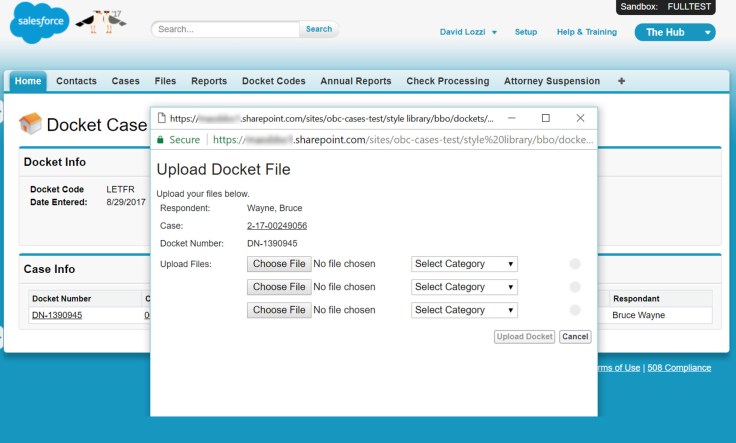Open the Docket Codes tab
This screenshot has height=443, width=736.
click(274, 81)
